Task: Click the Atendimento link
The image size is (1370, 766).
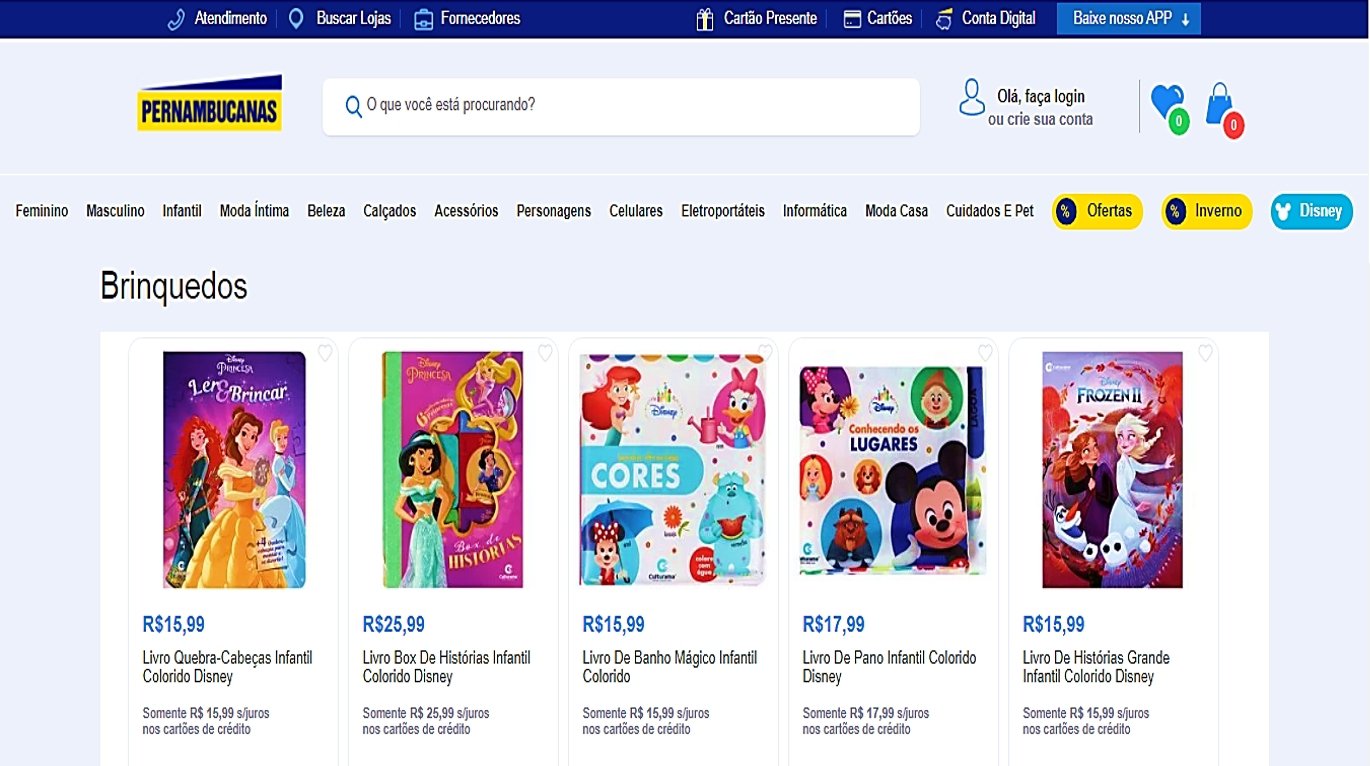Action: tap(231, 19)
